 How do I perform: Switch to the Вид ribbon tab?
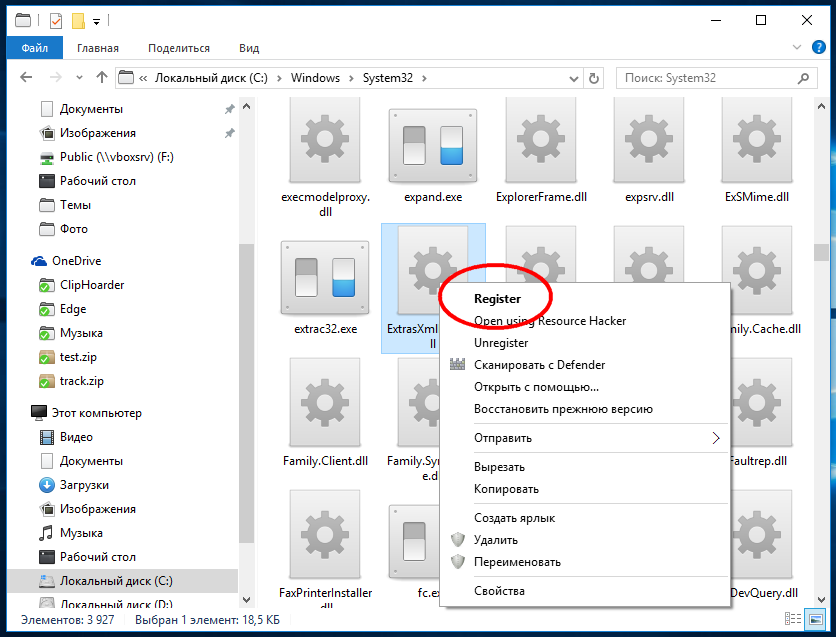tap(249, 48)
